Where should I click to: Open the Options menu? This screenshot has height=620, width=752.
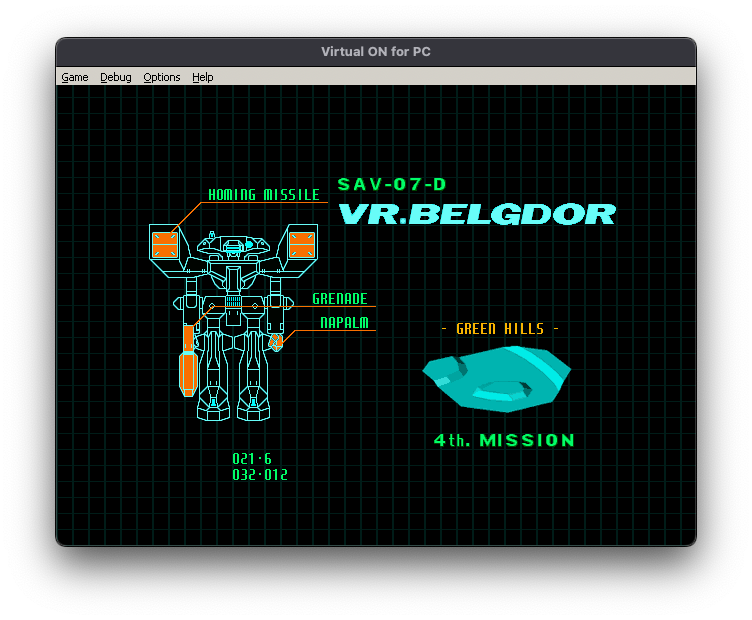[x=162, y=77]
